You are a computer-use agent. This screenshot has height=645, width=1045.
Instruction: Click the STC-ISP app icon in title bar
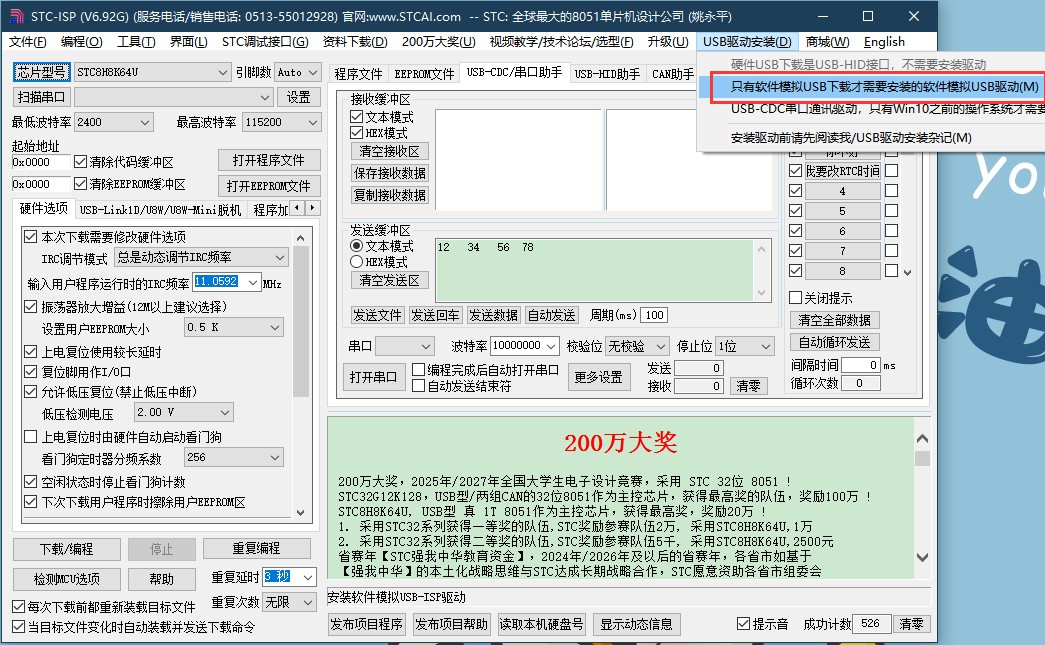click(16, 16)
